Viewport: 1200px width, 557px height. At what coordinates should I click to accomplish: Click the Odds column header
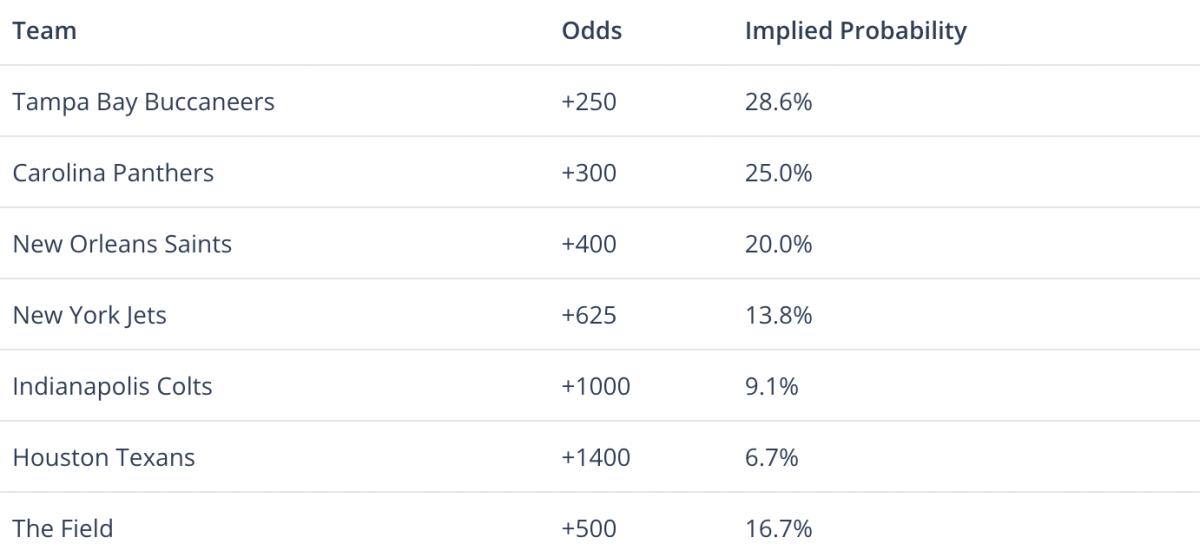(592, 31)
